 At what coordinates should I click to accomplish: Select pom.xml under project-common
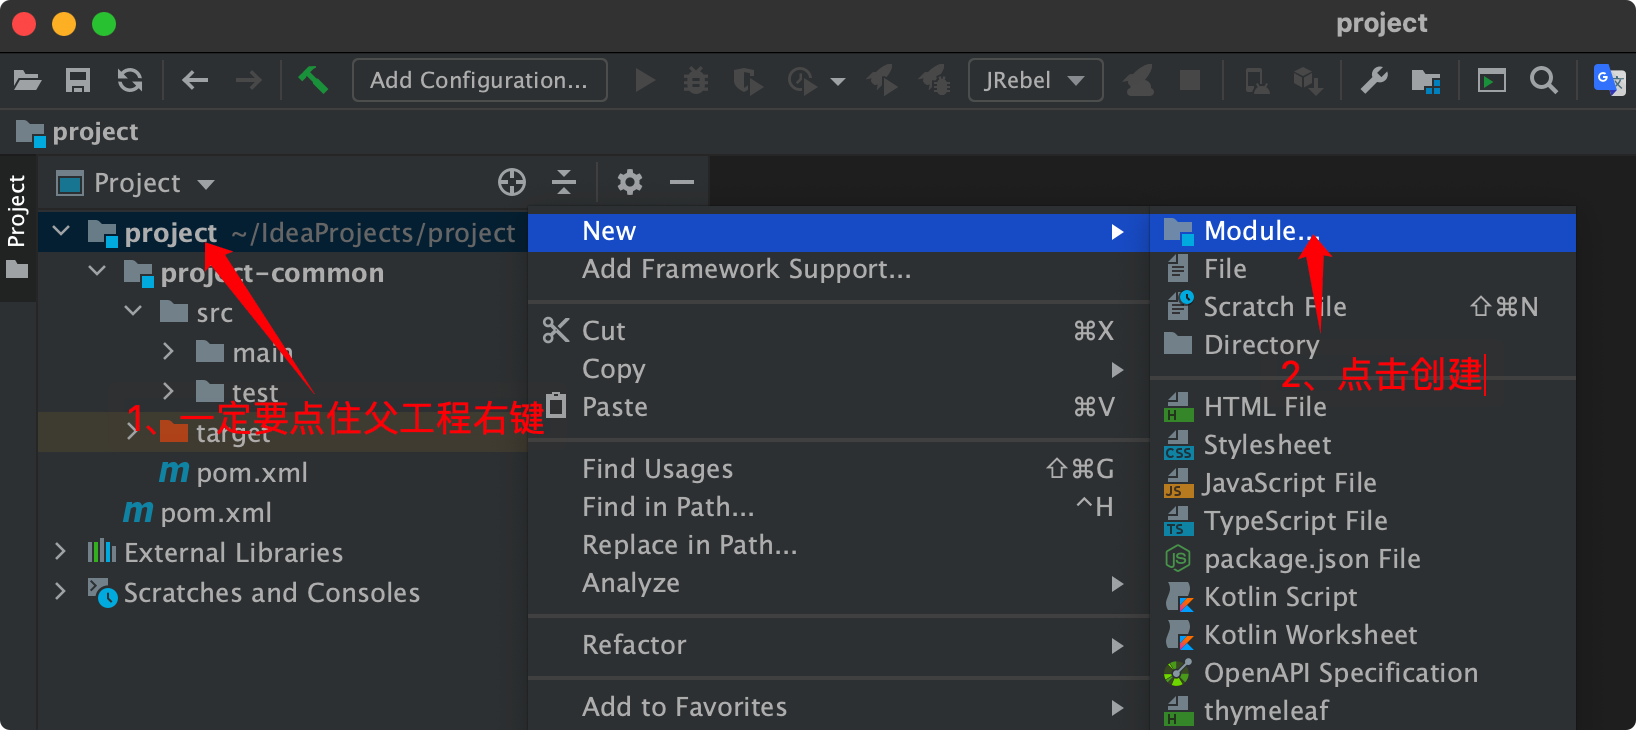[x=252, y=473]
